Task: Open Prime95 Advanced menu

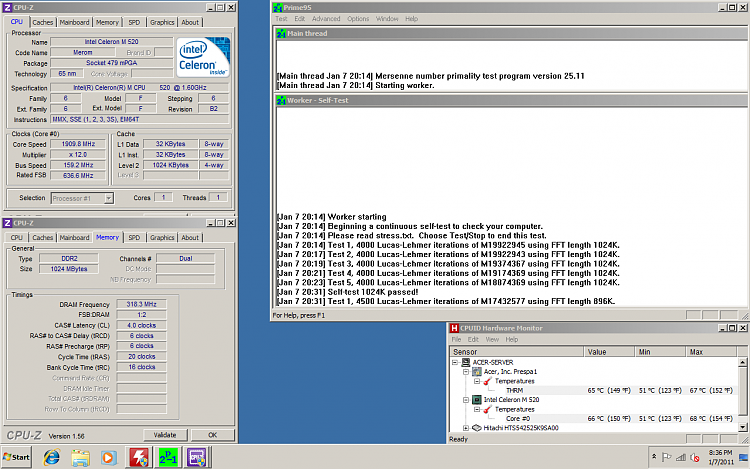Action: pyautogui.click(x=326, y=19)
